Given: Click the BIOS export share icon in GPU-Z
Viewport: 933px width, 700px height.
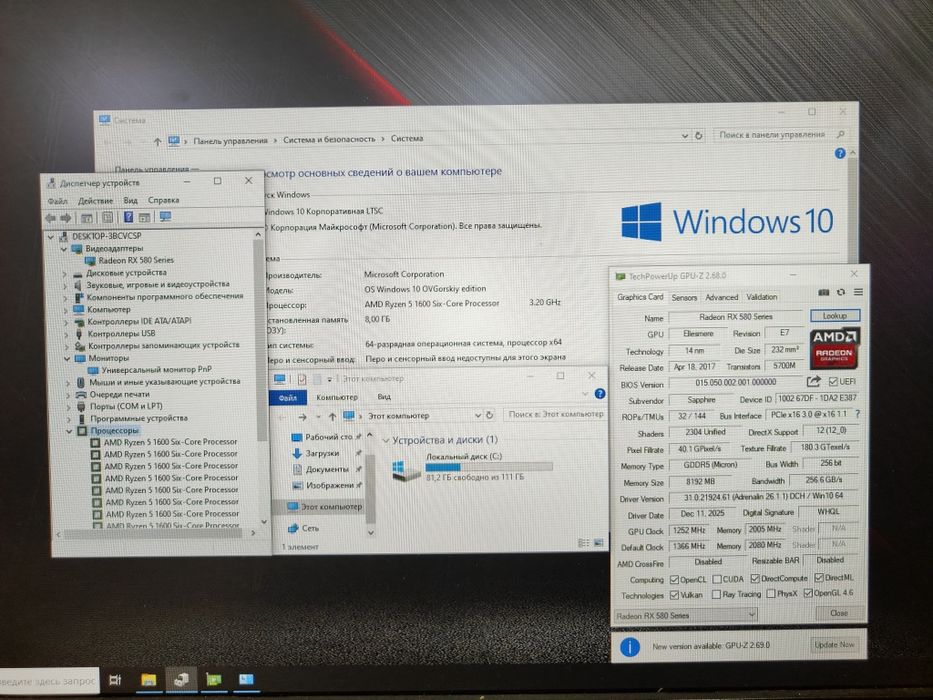Looking at the screenshot, I should (x=813, y=381).
